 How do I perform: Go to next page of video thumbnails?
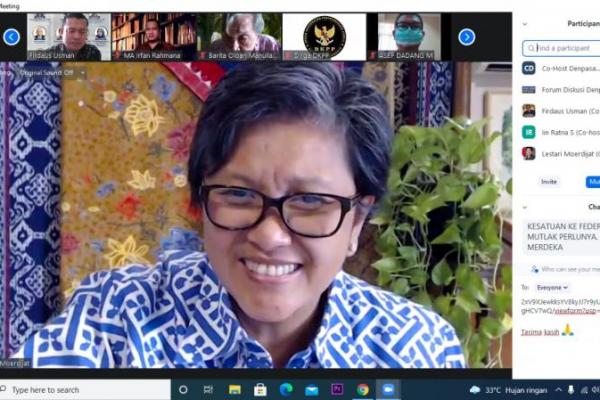(x=466, y=37)
